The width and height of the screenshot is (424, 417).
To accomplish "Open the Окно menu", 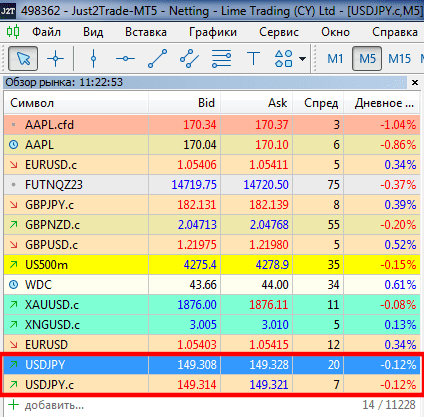I will [x=335, y=32].
